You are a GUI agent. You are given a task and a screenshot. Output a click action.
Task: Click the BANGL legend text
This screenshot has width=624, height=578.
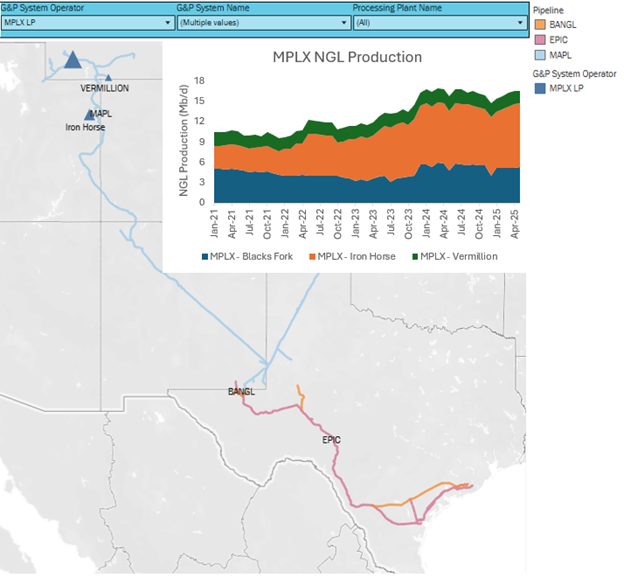tap(563, 25)
